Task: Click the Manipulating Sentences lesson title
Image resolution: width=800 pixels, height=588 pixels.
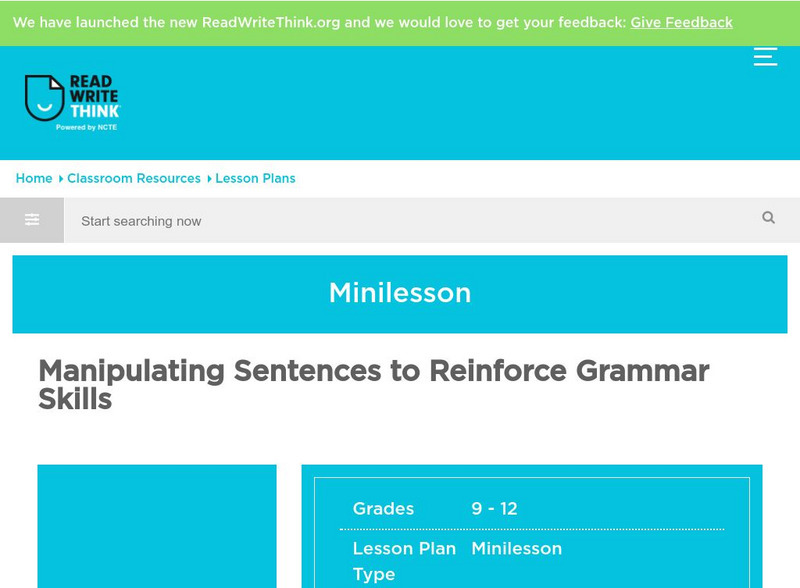Action: click(373, 385)
